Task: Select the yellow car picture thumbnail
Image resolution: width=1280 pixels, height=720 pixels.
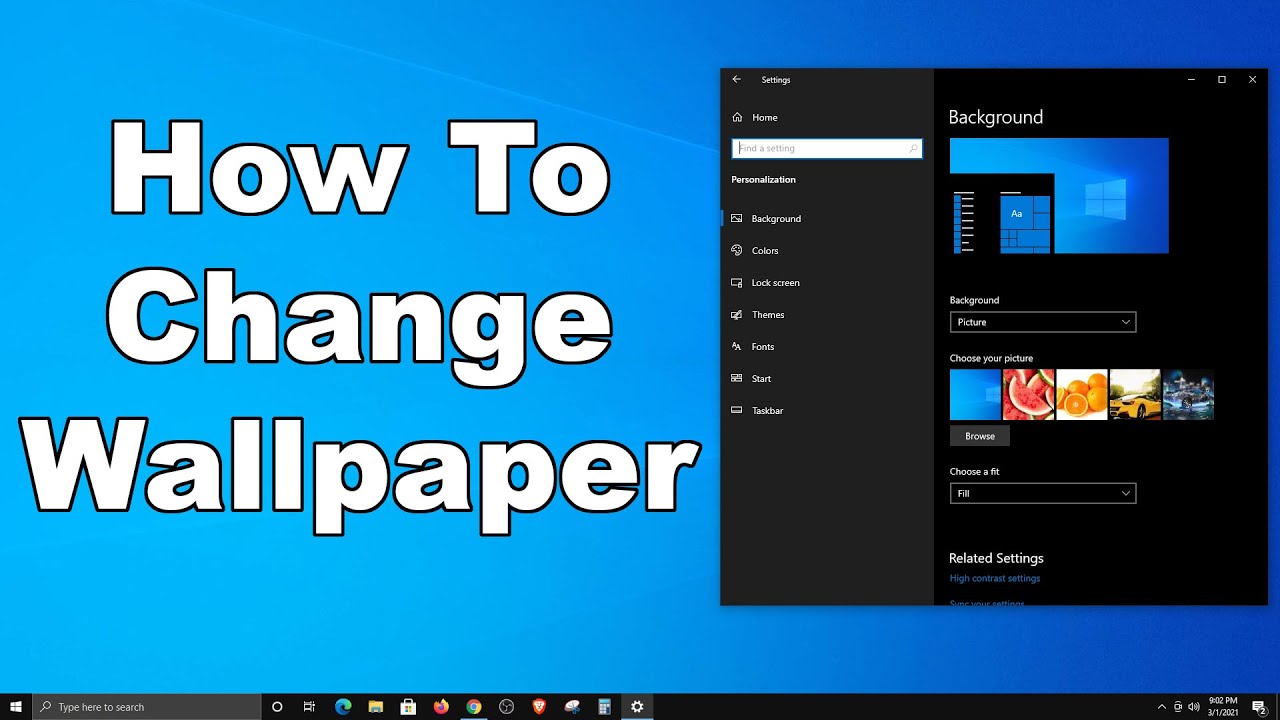Action: 1135,394
